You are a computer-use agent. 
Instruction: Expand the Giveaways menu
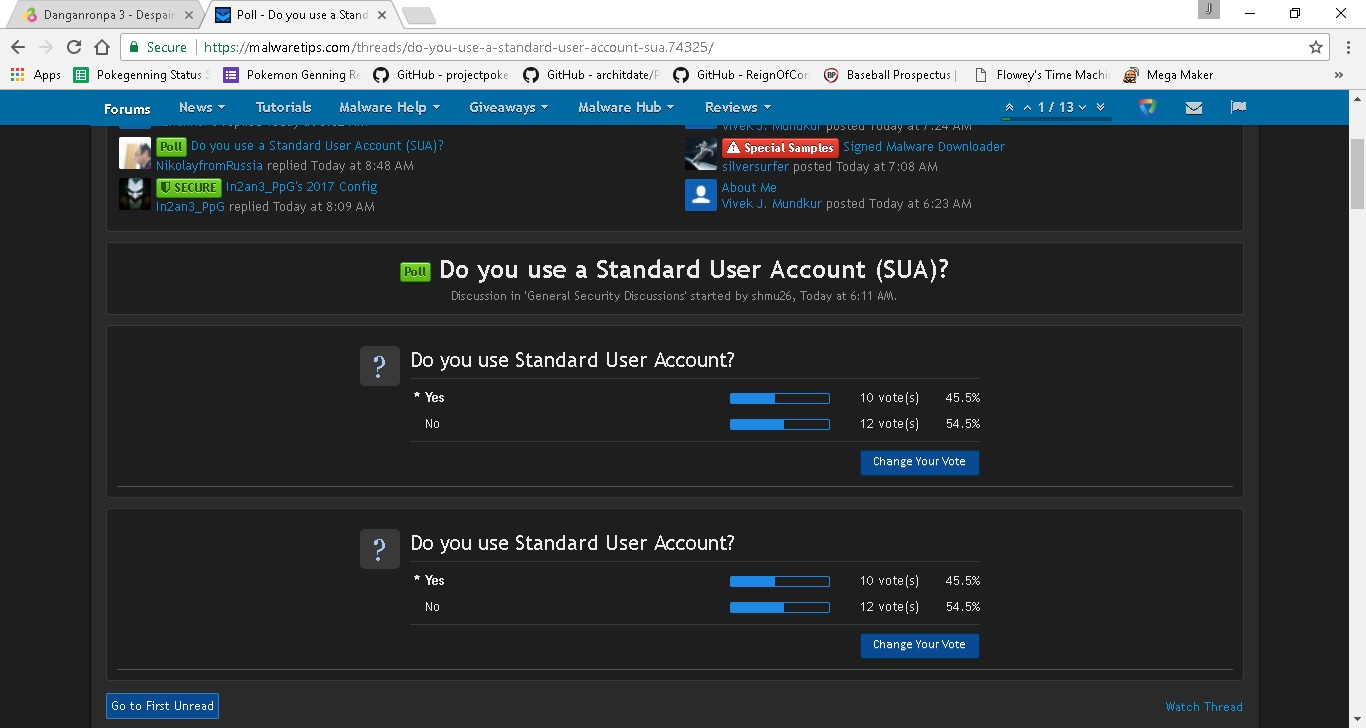click(x=508, y=107)
